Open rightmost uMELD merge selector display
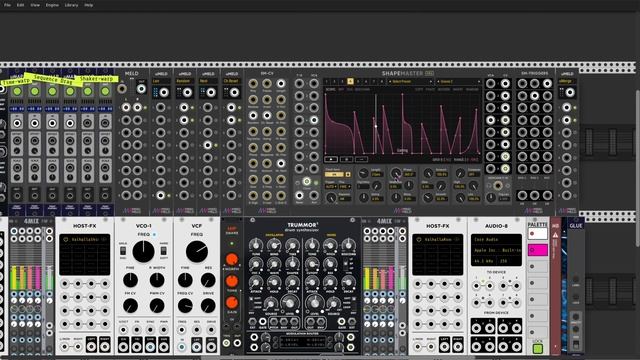Screen dimensions: 640x360 (x=567, y=81)
